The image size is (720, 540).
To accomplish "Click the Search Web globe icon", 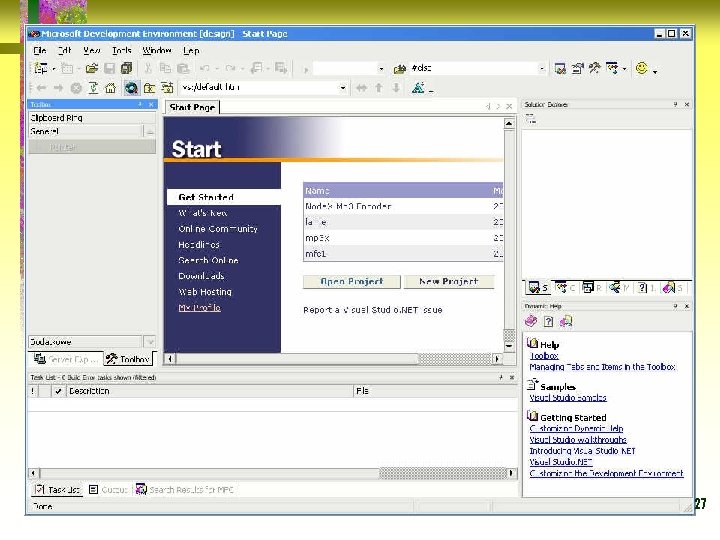I will pos(131,88).
